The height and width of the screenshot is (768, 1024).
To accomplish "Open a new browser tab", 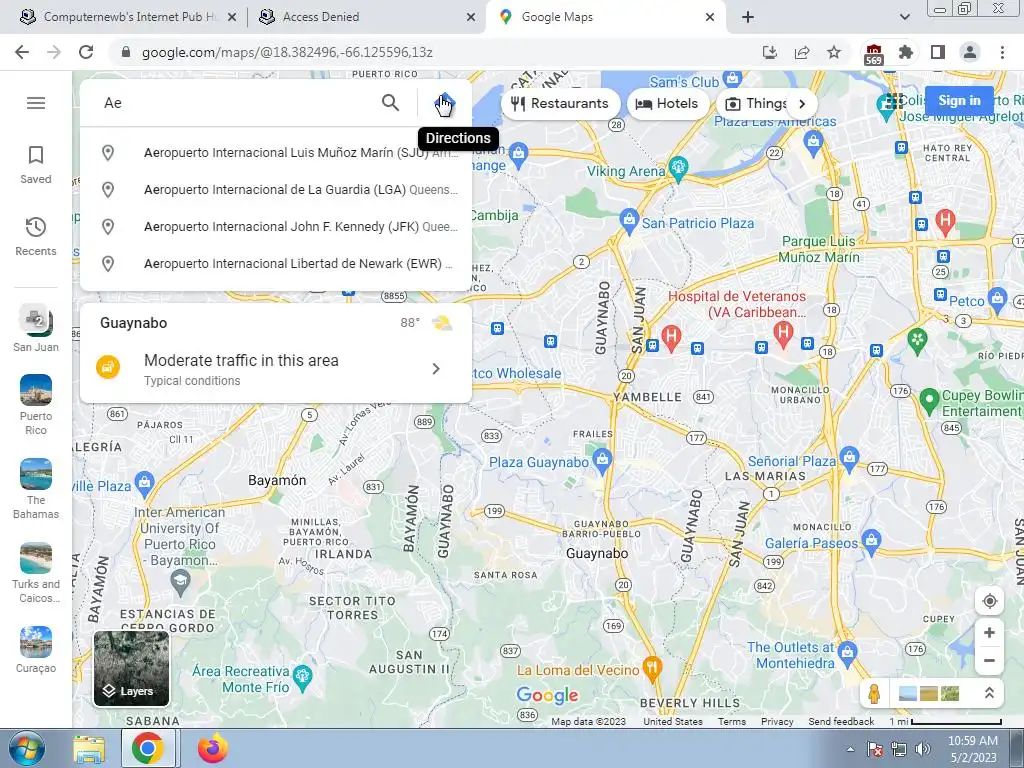I will pyautogui.click(x=748, y=17).
